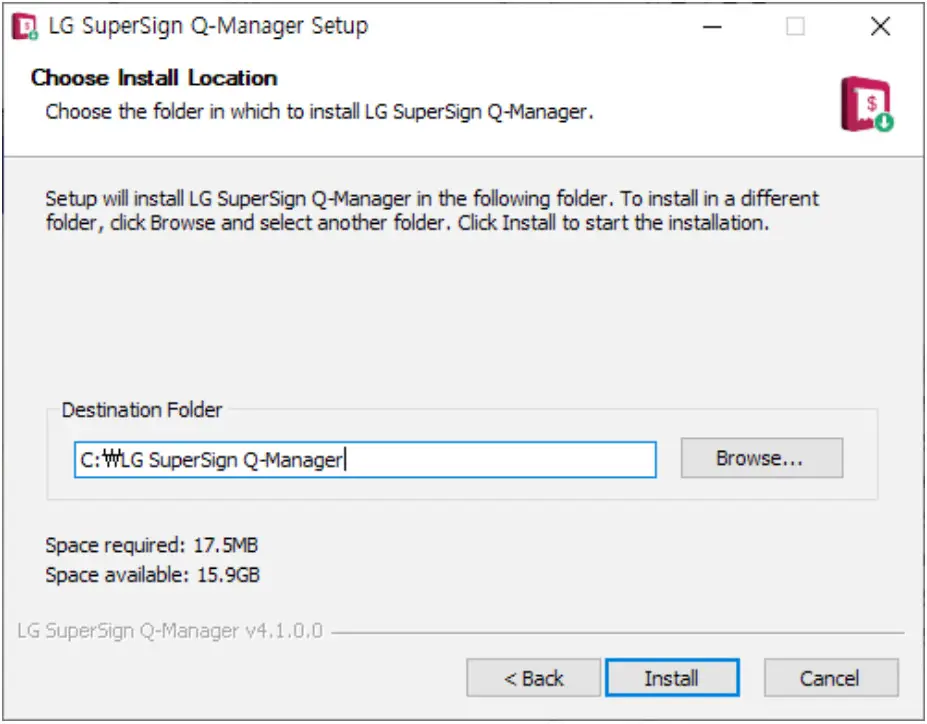This screenshot has width=927, height=724.
Task: Click Install to begin installation
Action: pyautogui.click(x=673, y=678)
